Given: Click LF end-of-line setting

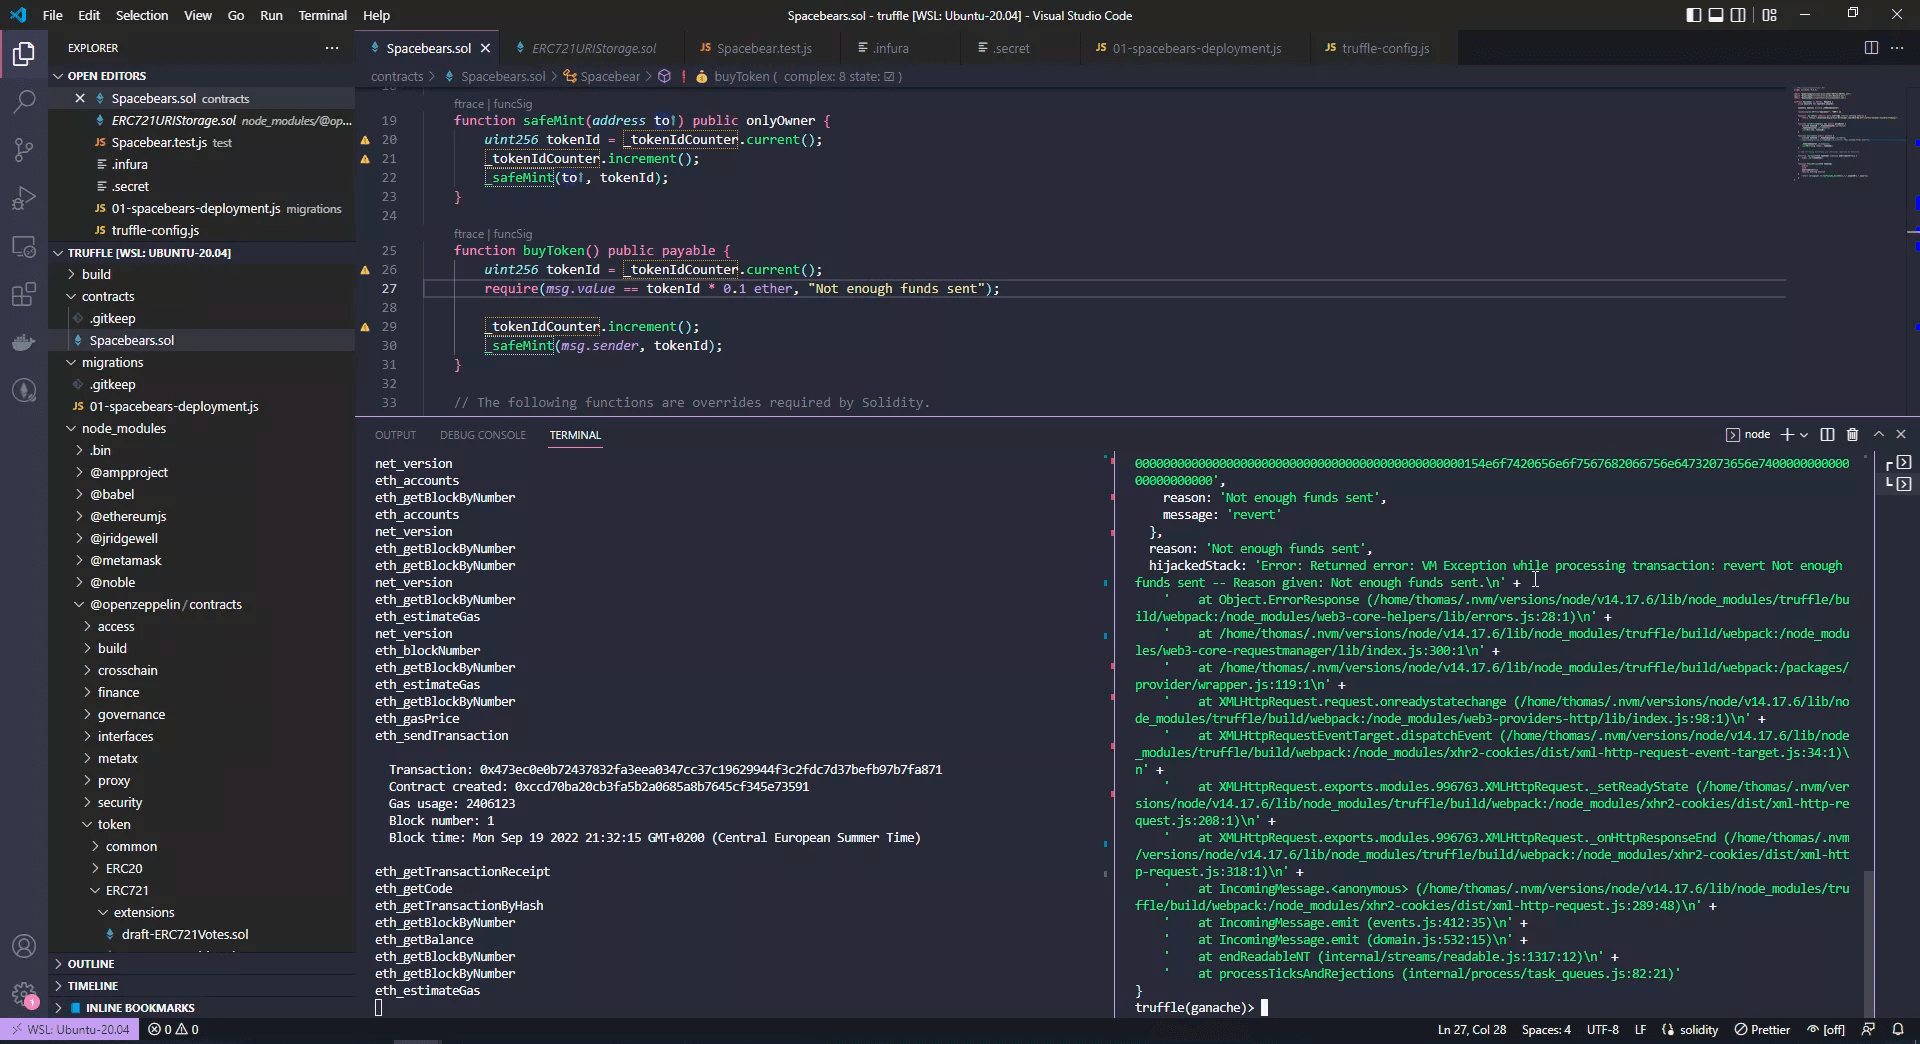Looking at the screenshot, I should 1640,1029.
